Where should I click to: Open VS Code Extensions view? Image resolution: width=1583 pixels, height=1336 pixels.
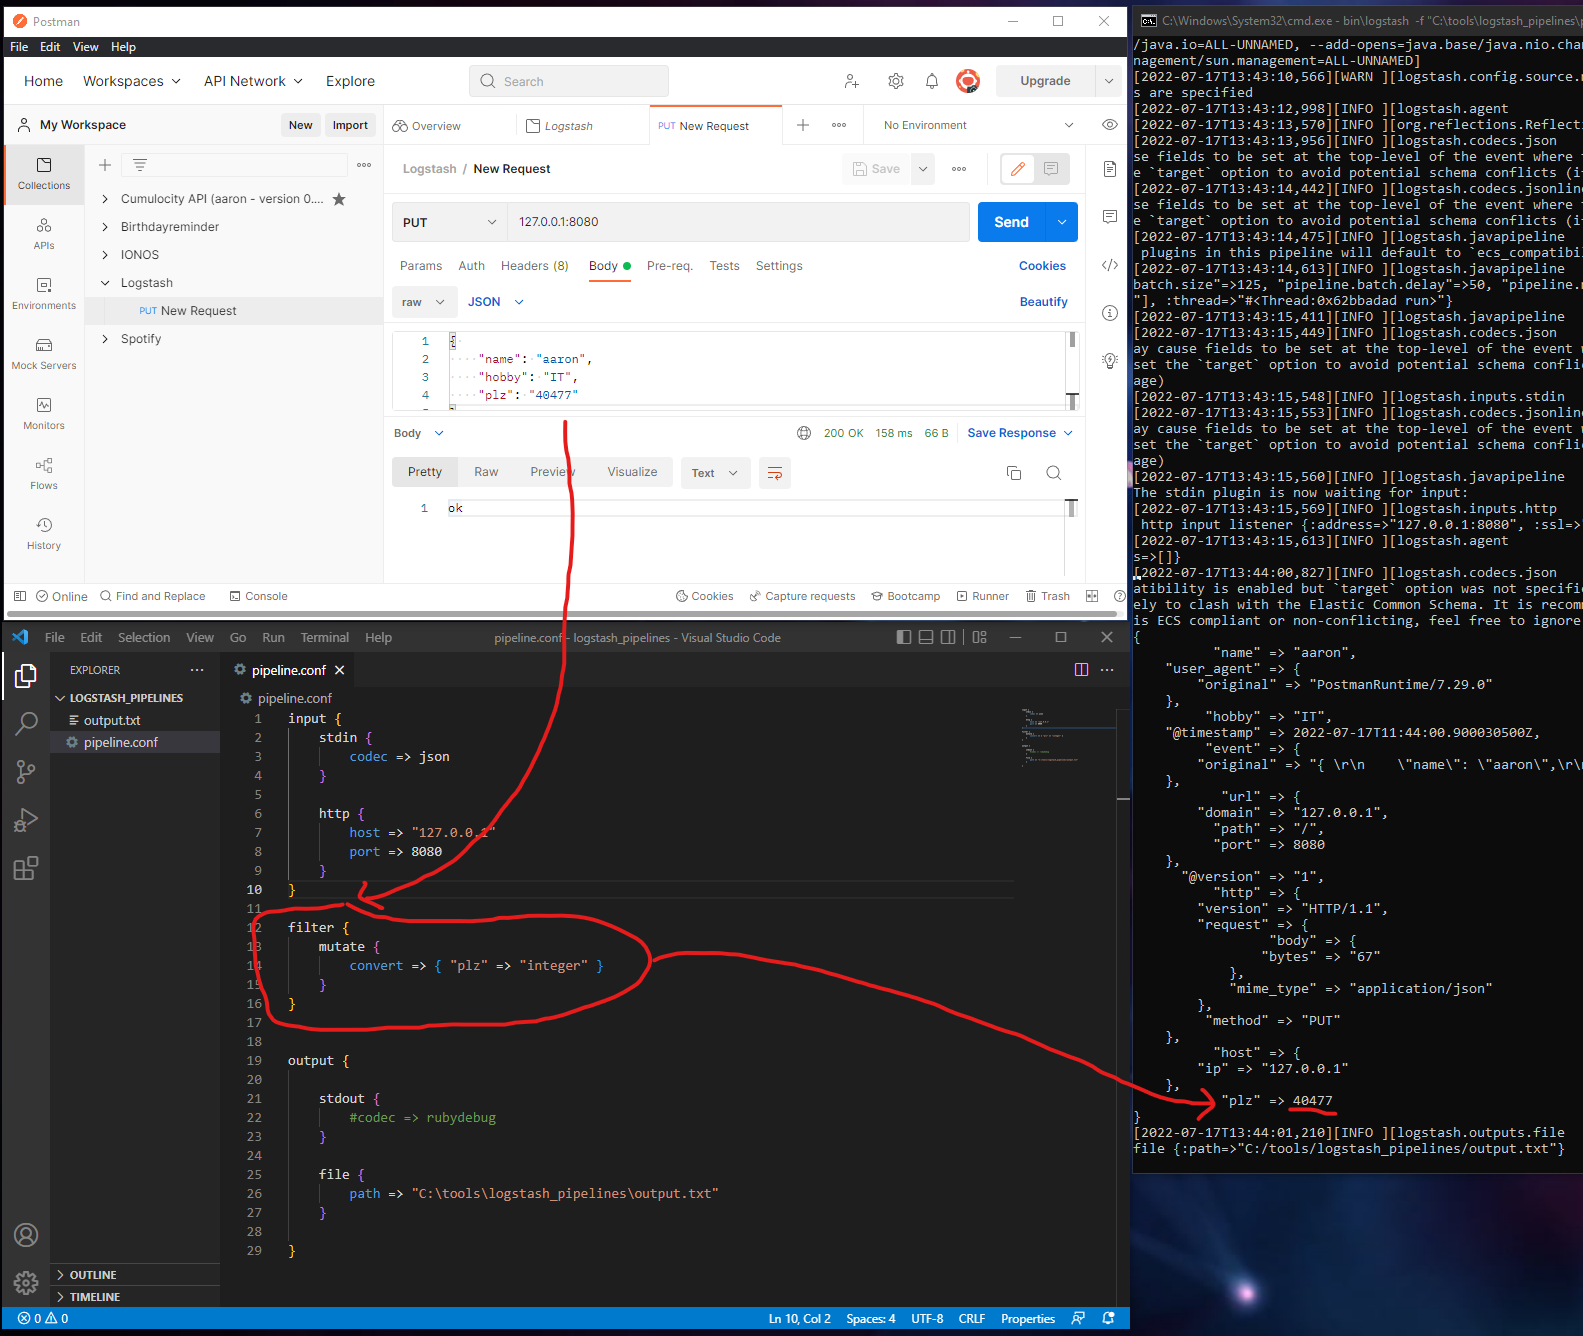tap(26, 868)
